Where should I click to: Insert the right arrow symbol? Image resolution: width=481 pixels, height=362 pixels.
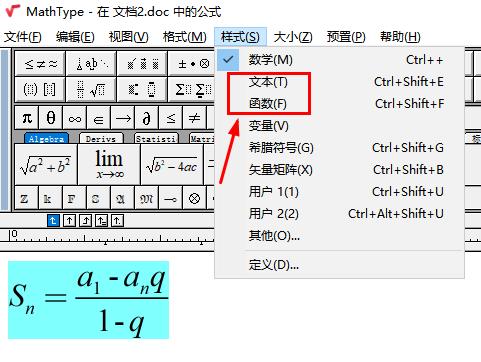click(123, 118)
